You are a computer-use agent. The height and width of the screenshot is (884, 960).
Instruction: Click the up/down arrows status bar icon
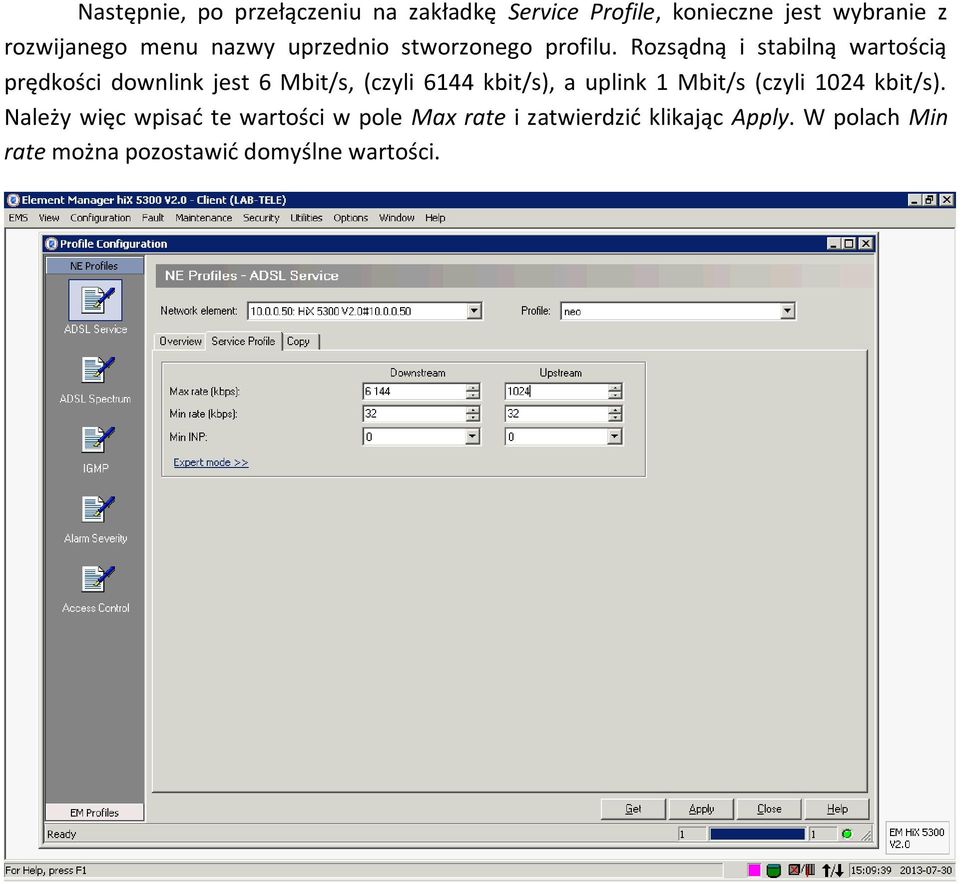833,870
